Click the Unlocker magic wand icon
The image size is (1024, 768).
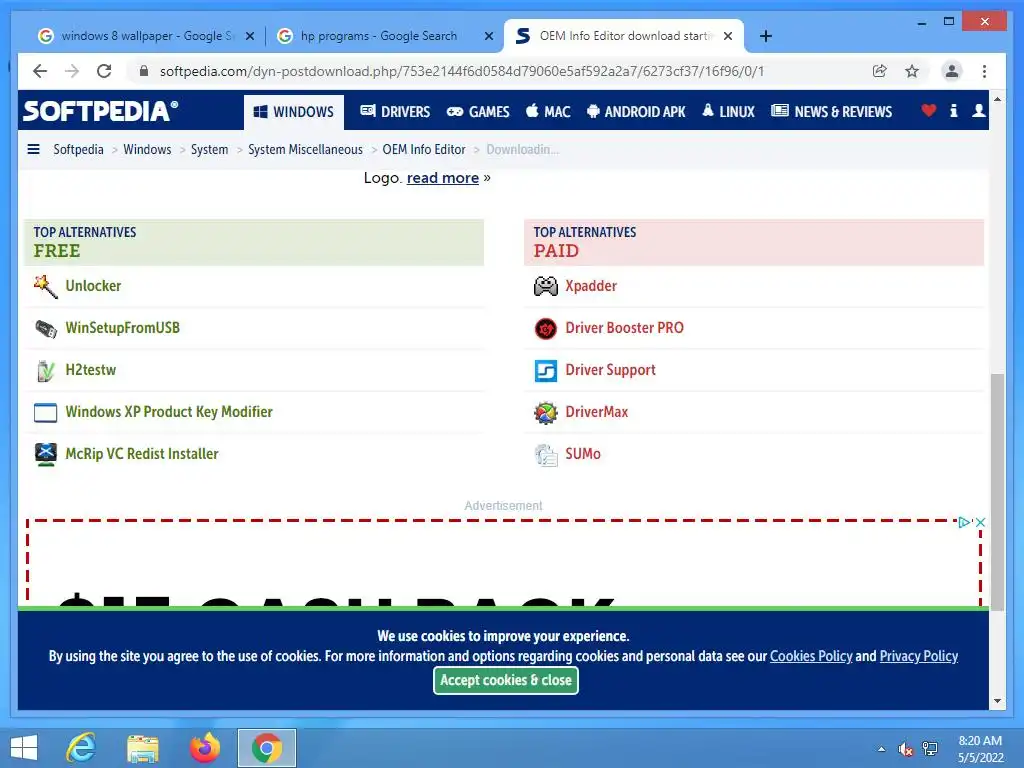(46, 286)
